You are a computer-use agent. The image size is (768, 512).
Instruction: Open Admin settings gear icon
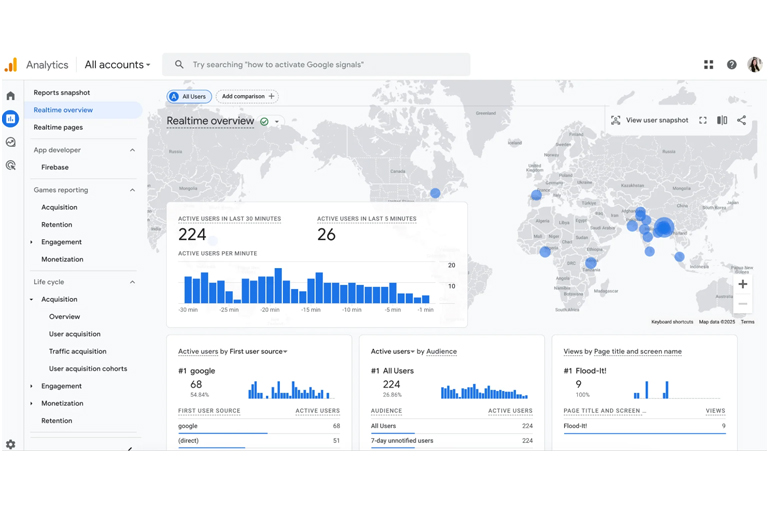point(11,444)
